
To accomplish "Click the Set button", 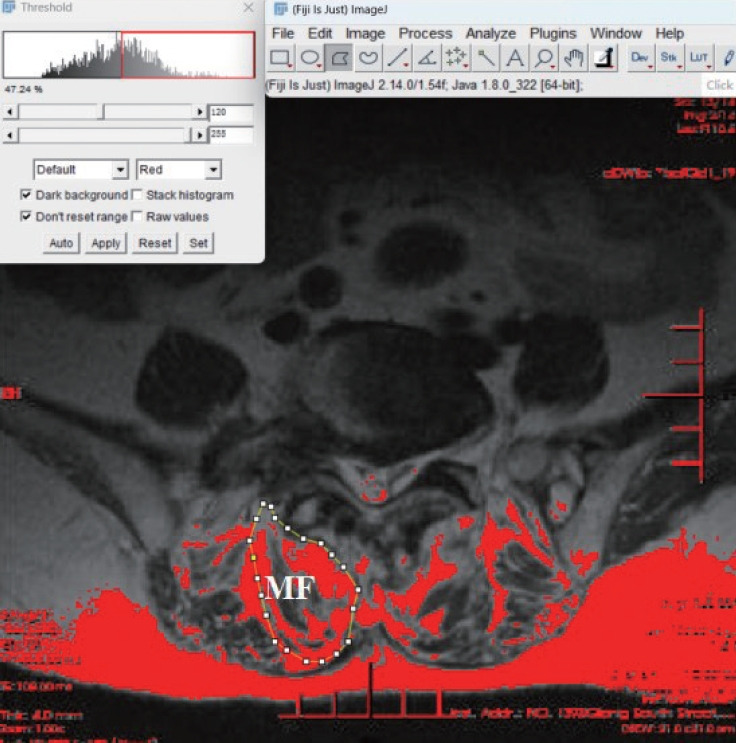I will [198, 243].
